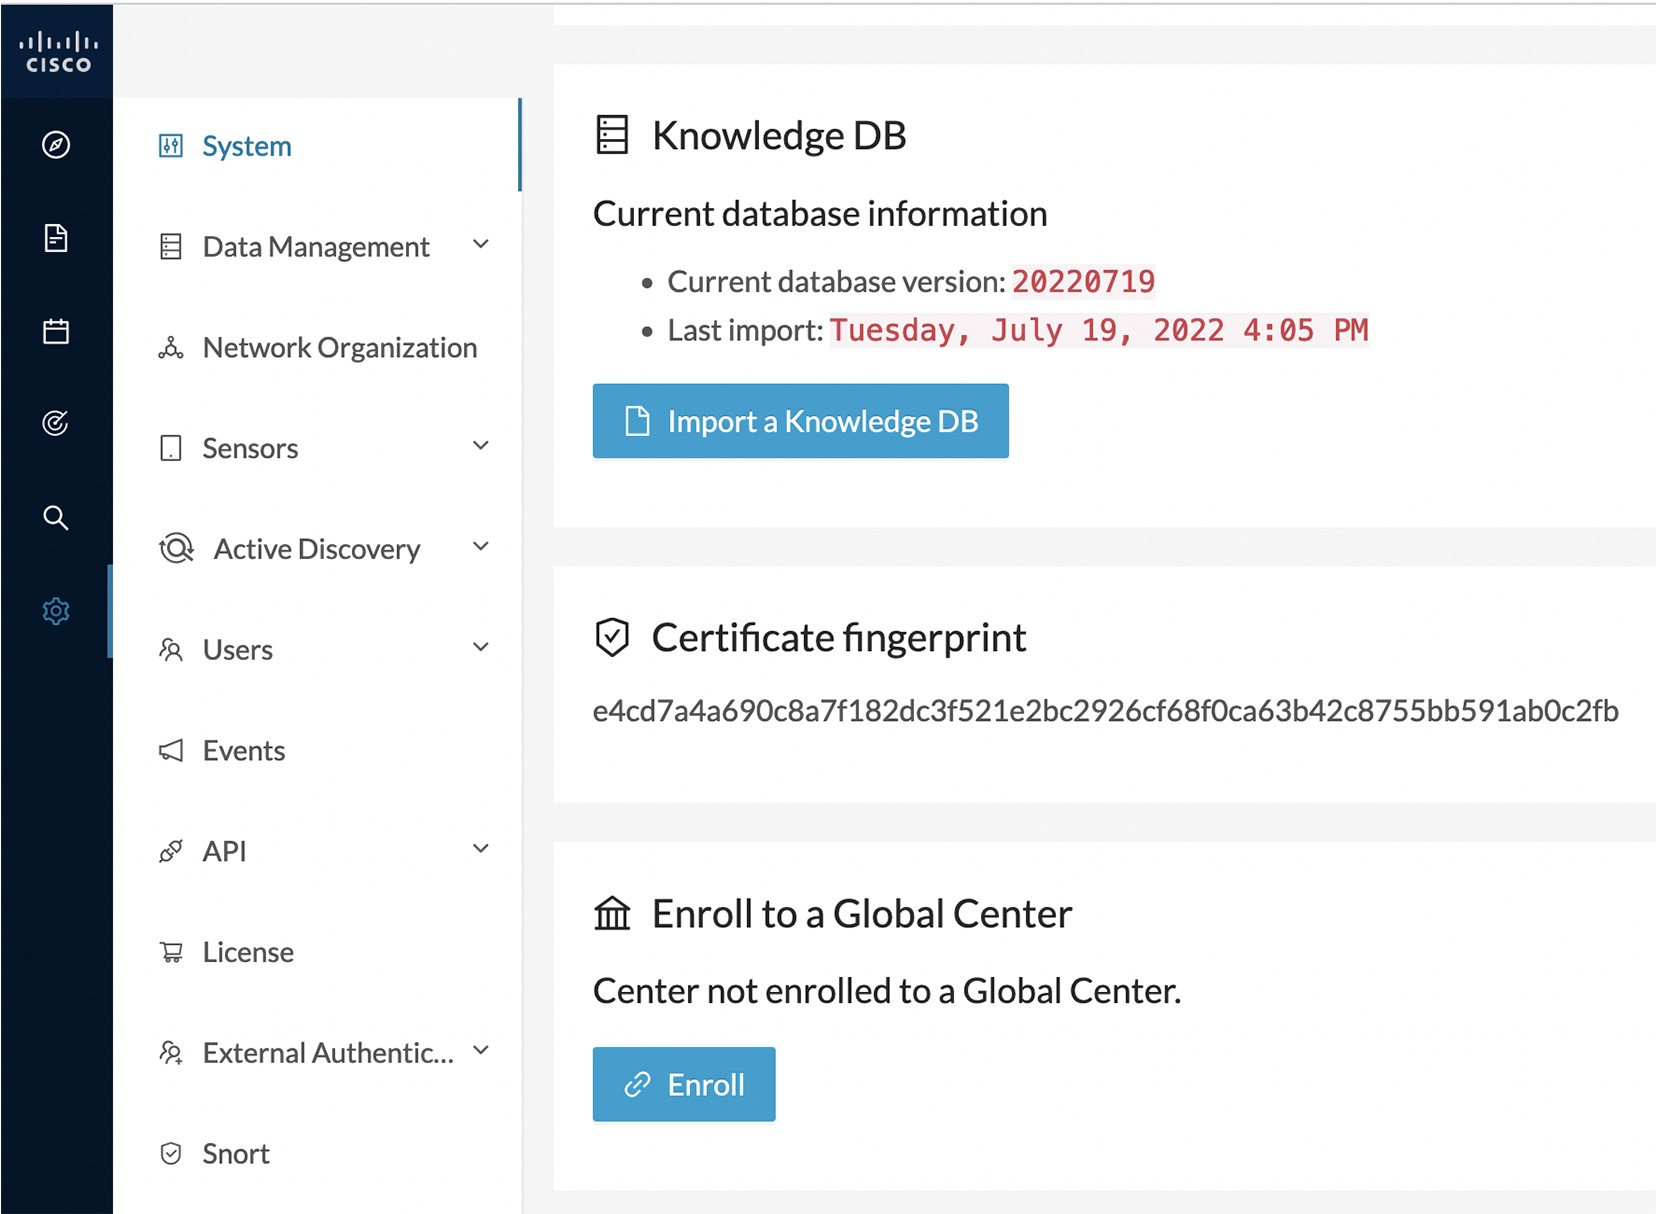1656x1214 pixels.
Task: Click the Enroll button
Action: (x=684, y=1084)
